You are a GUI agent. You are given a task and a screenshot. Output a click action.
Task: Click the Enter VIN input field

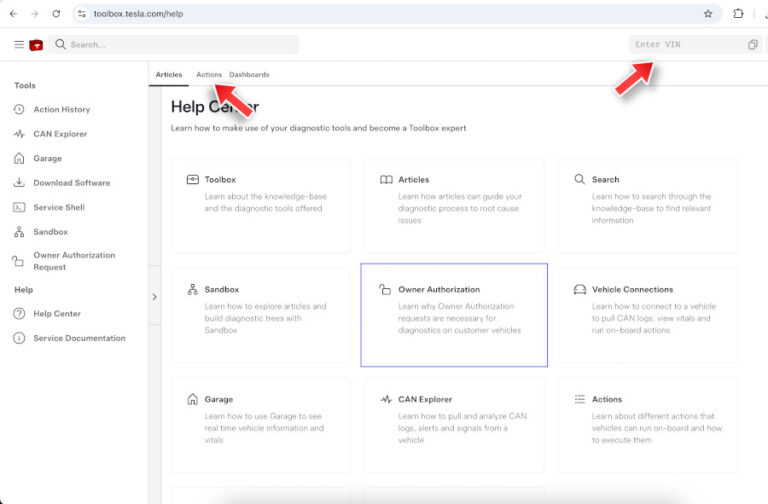[688, 45]
